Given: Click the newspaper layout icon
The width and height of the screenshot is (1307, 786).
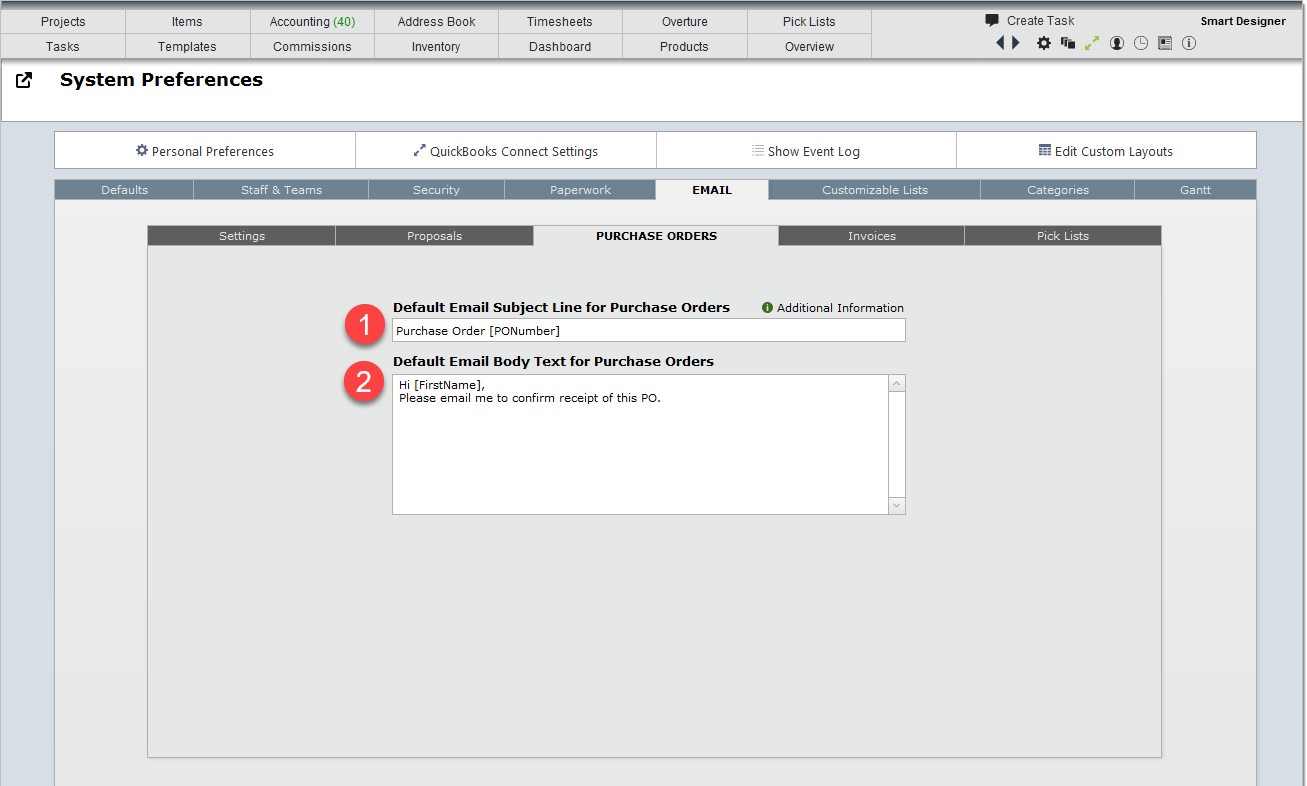Looking at the screenshot, I should (1165, 43).
